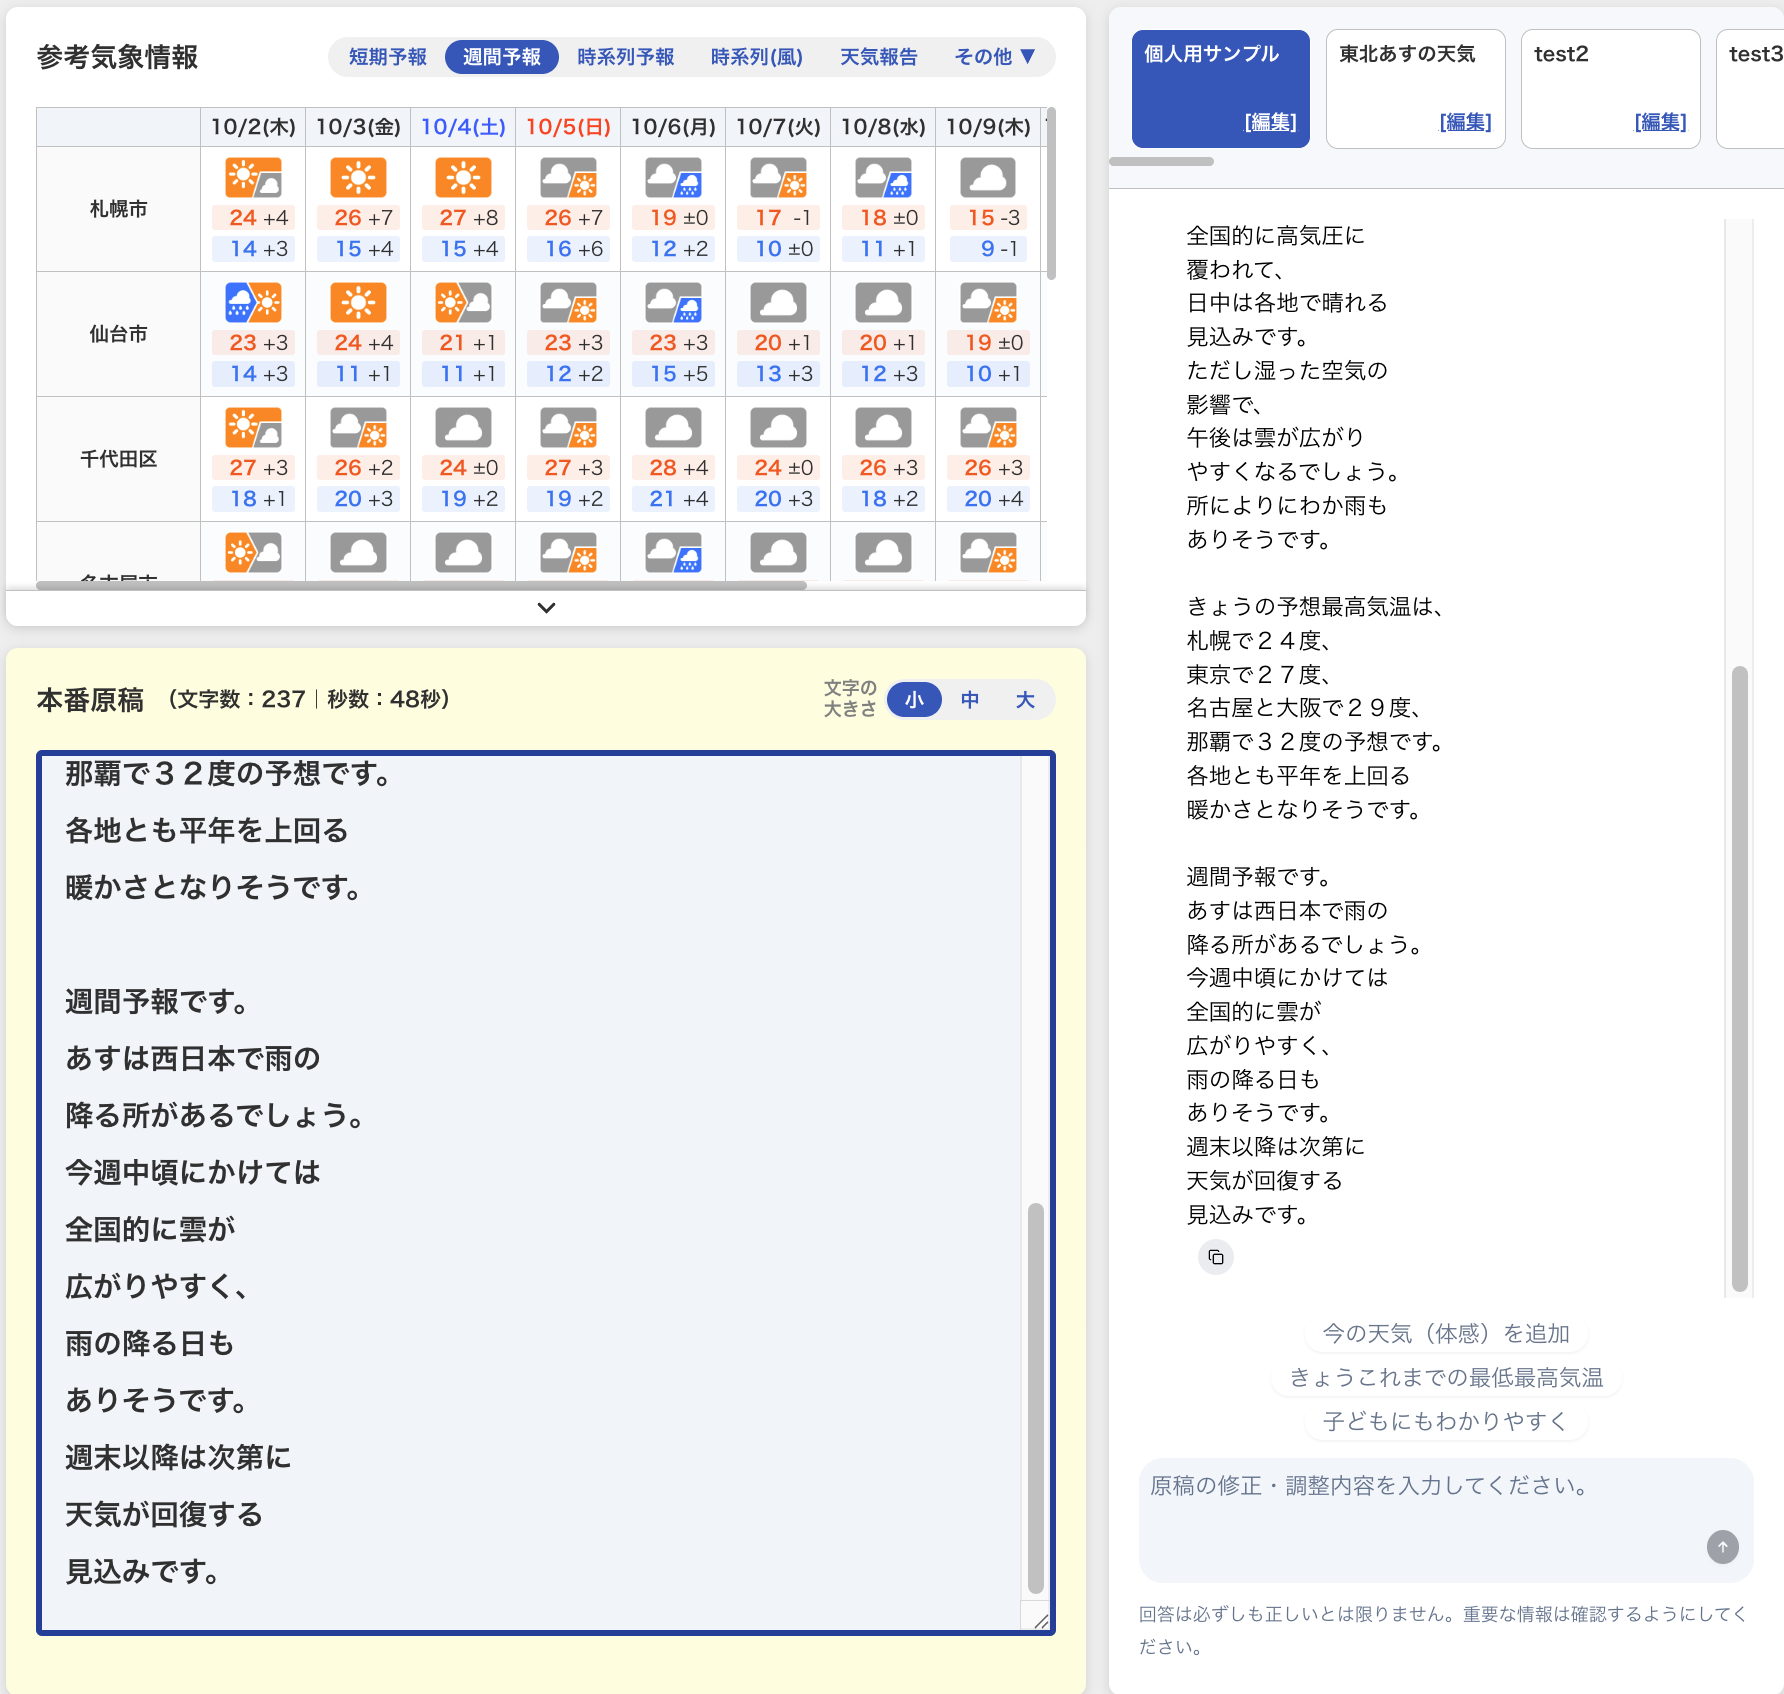Click Sapporo's cloudy-with-rain icon for 10/6

(673, 179)
